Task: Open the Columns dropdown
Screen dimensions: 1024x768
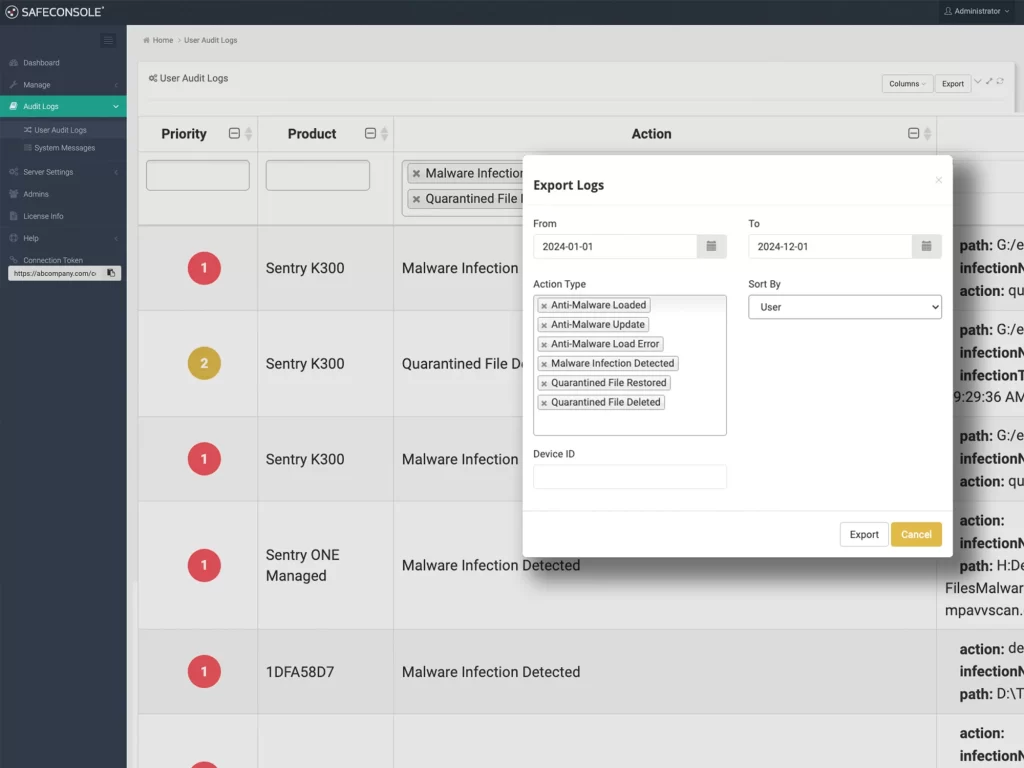Action: point(907,84)
